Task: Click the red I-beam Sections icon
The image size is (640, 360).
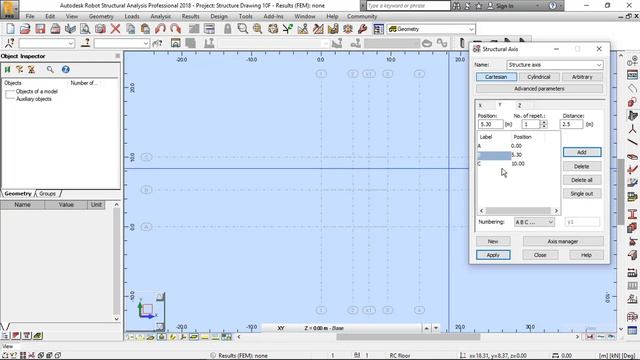Action: click(632, 213)
